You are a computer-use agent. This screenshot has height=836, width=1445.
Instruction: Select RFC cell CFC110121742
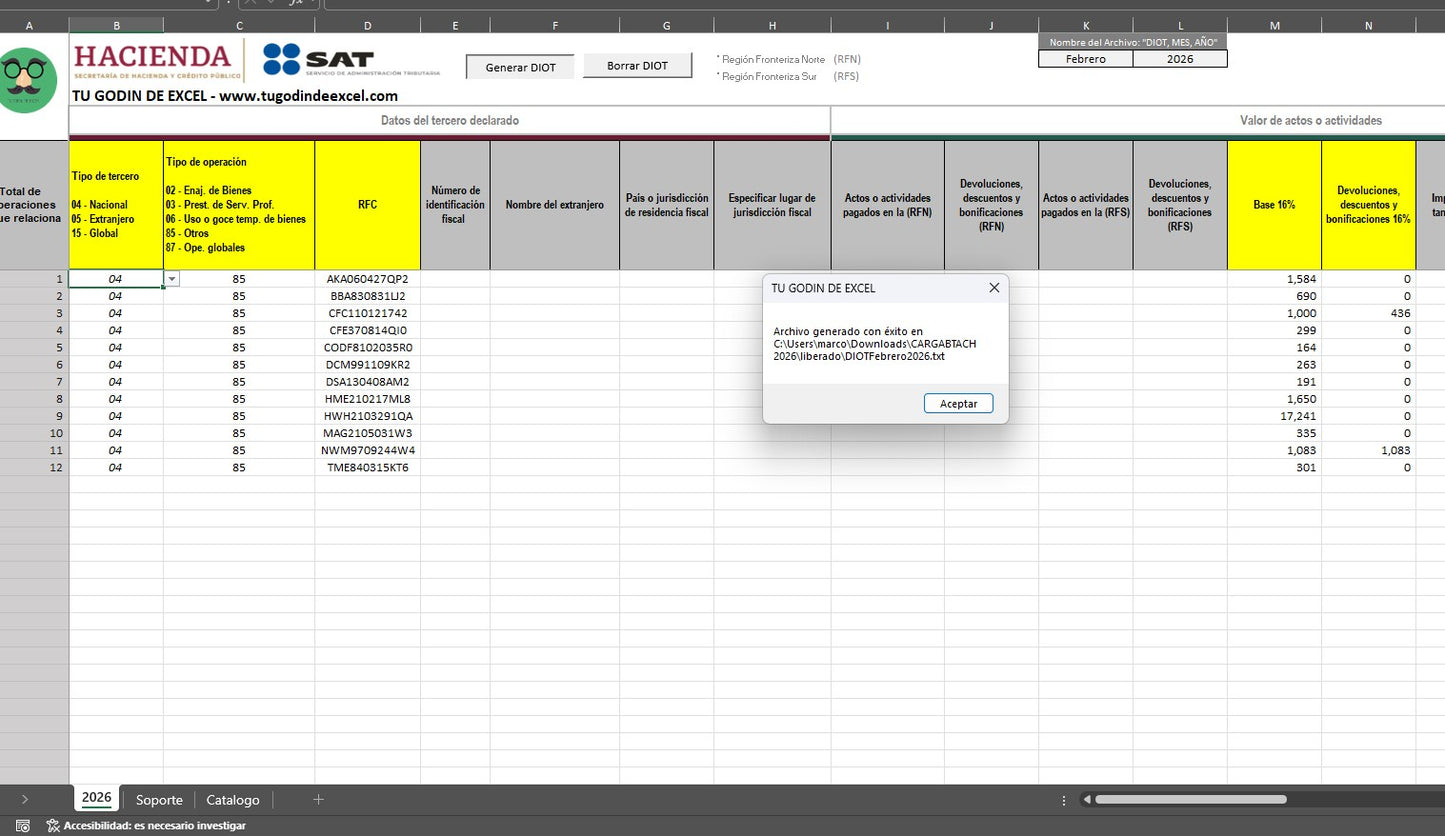[367, 313]
